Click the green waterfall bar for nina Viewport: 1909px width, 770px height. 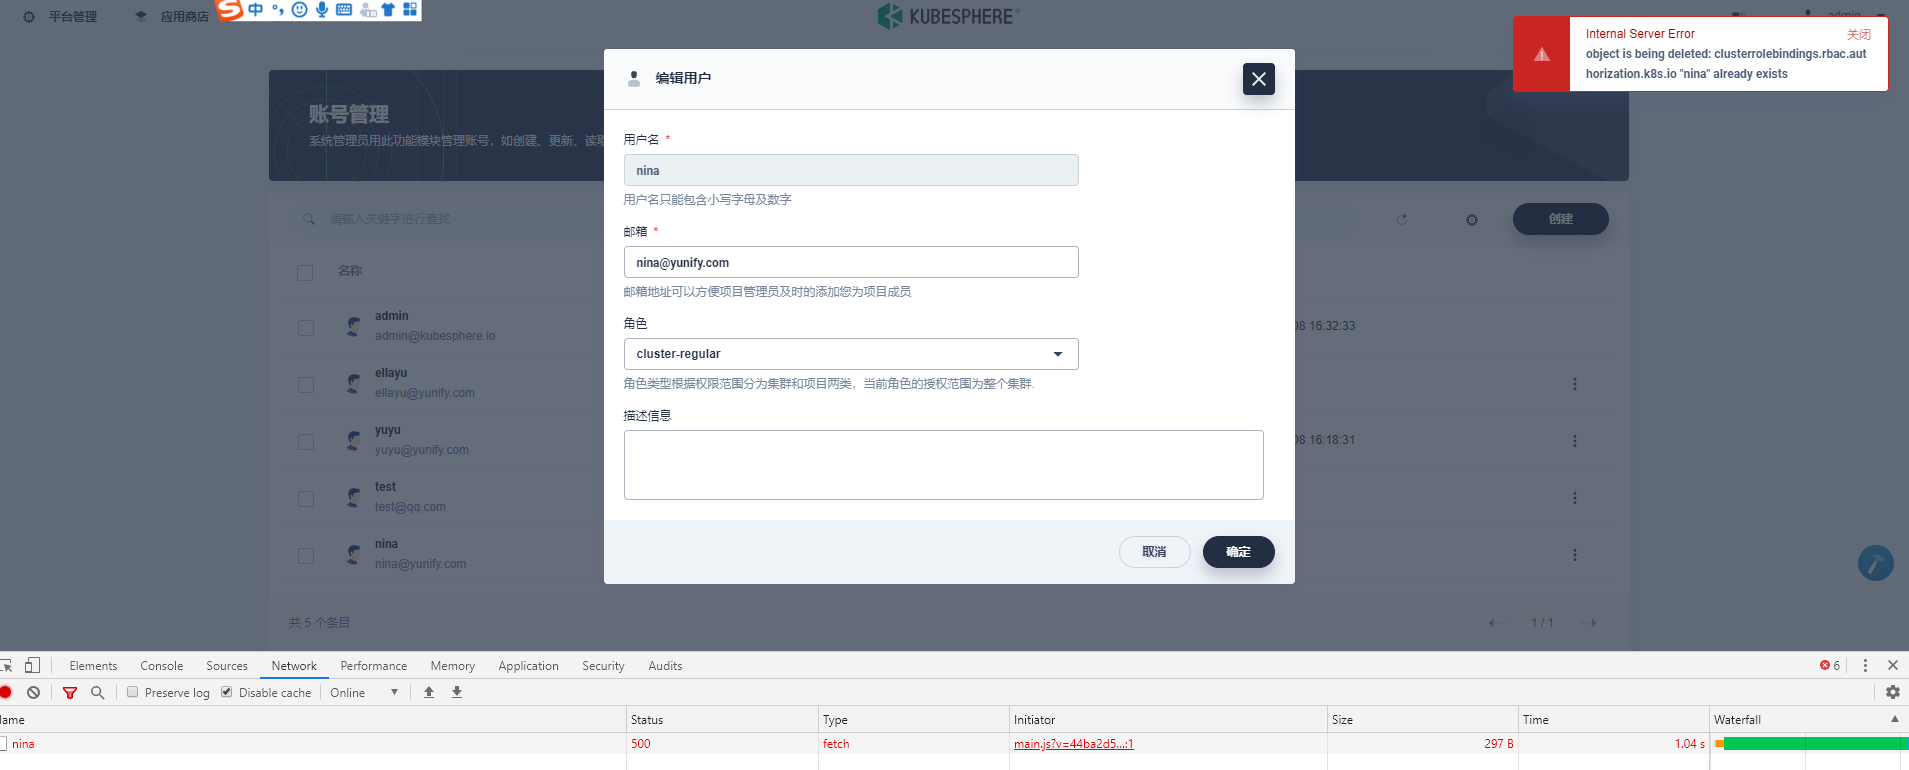(1815, 744)
